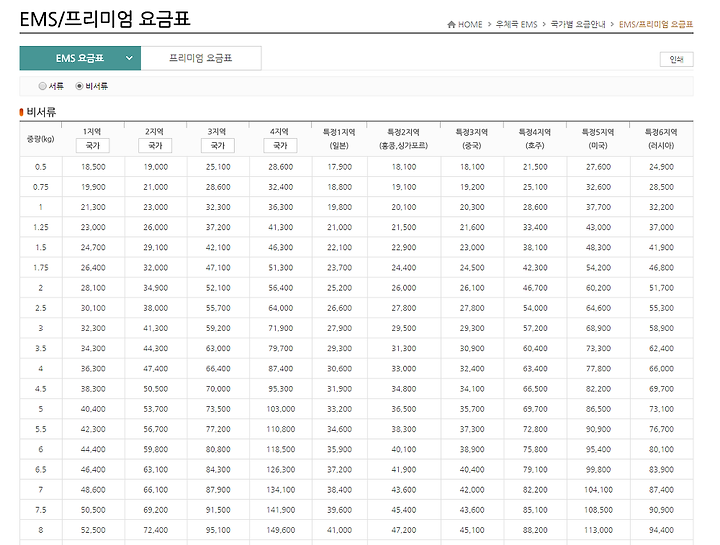Click the 28,600 cell in 0.5 row
720x545 pixels.
[x=281, y=167]
